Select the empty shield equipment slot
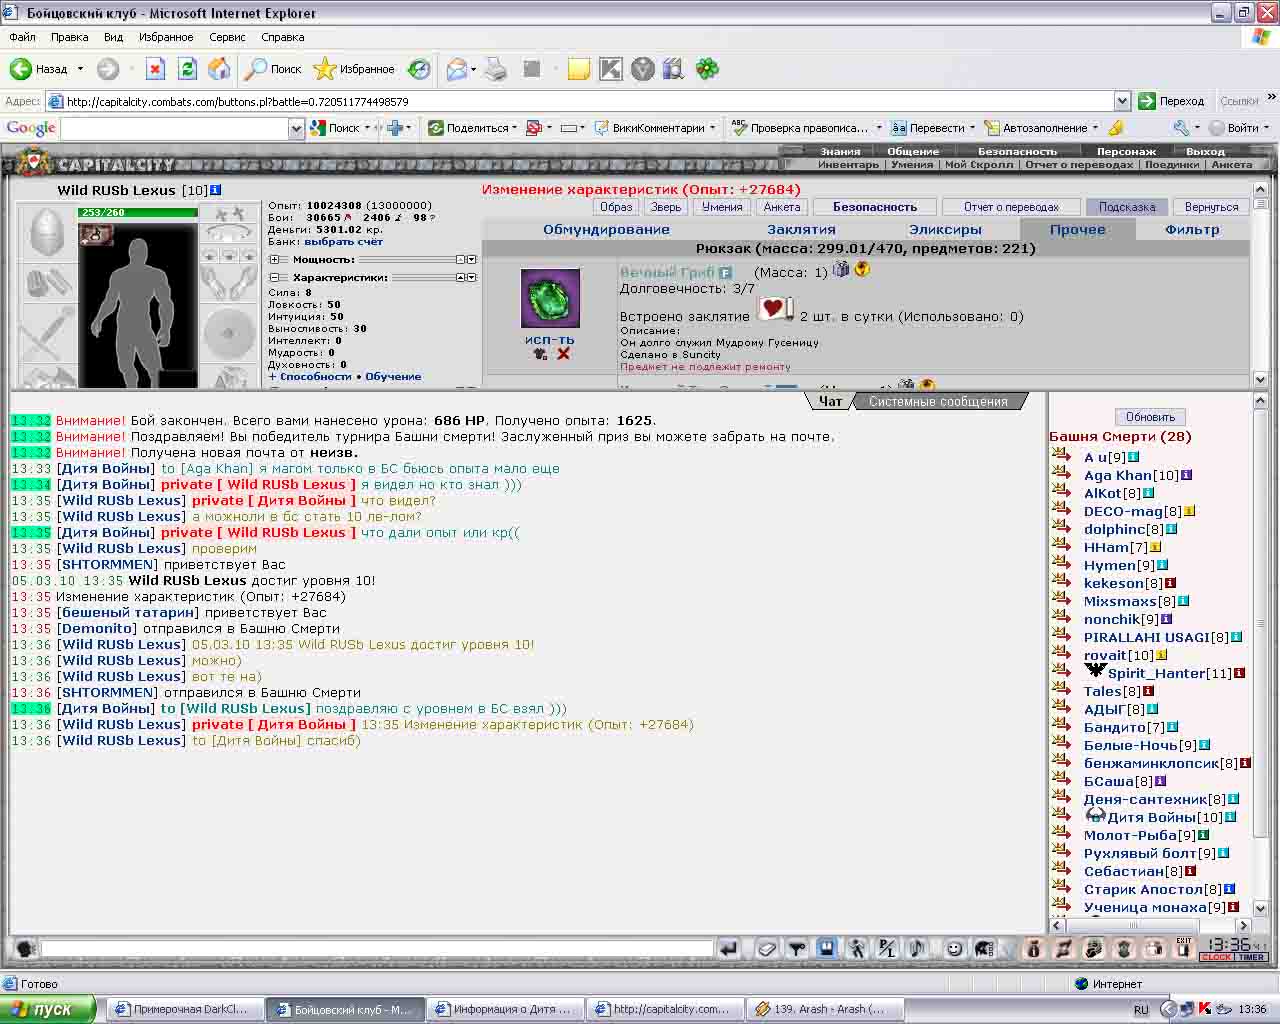This screenshot has width=1280, height=1024. (x=229, y=333)
